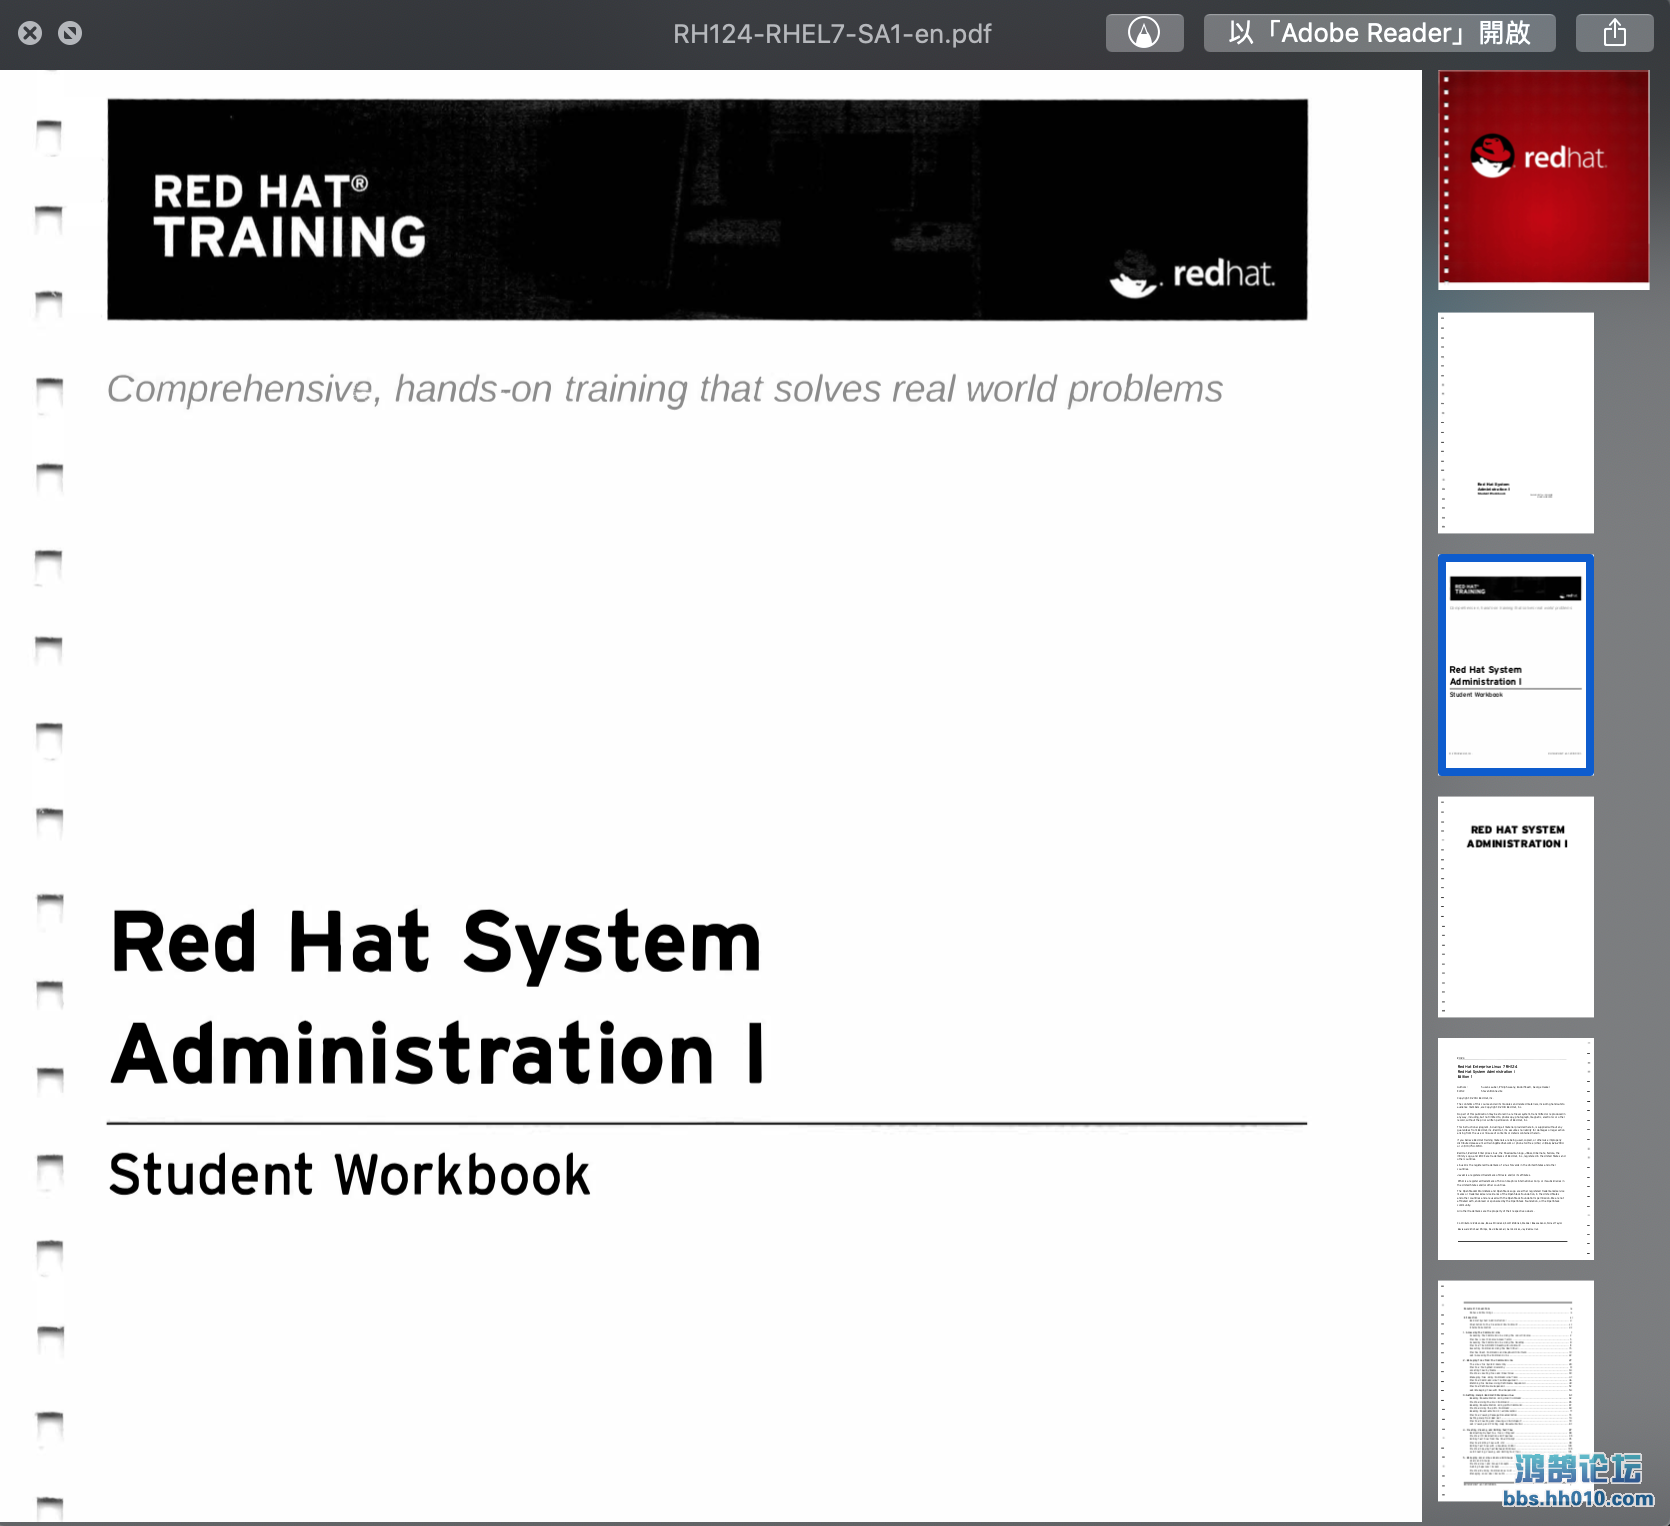Click the 'Comprehensive, hands-on training' tagline
1670x1526 pixels.
(664, 389)
